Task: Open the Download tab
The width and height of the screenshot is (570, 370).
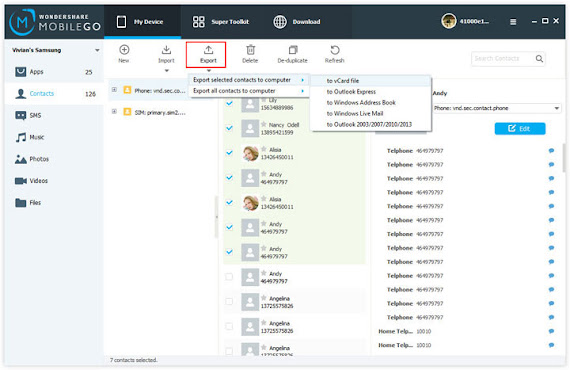Action: (x=297, y=21)
